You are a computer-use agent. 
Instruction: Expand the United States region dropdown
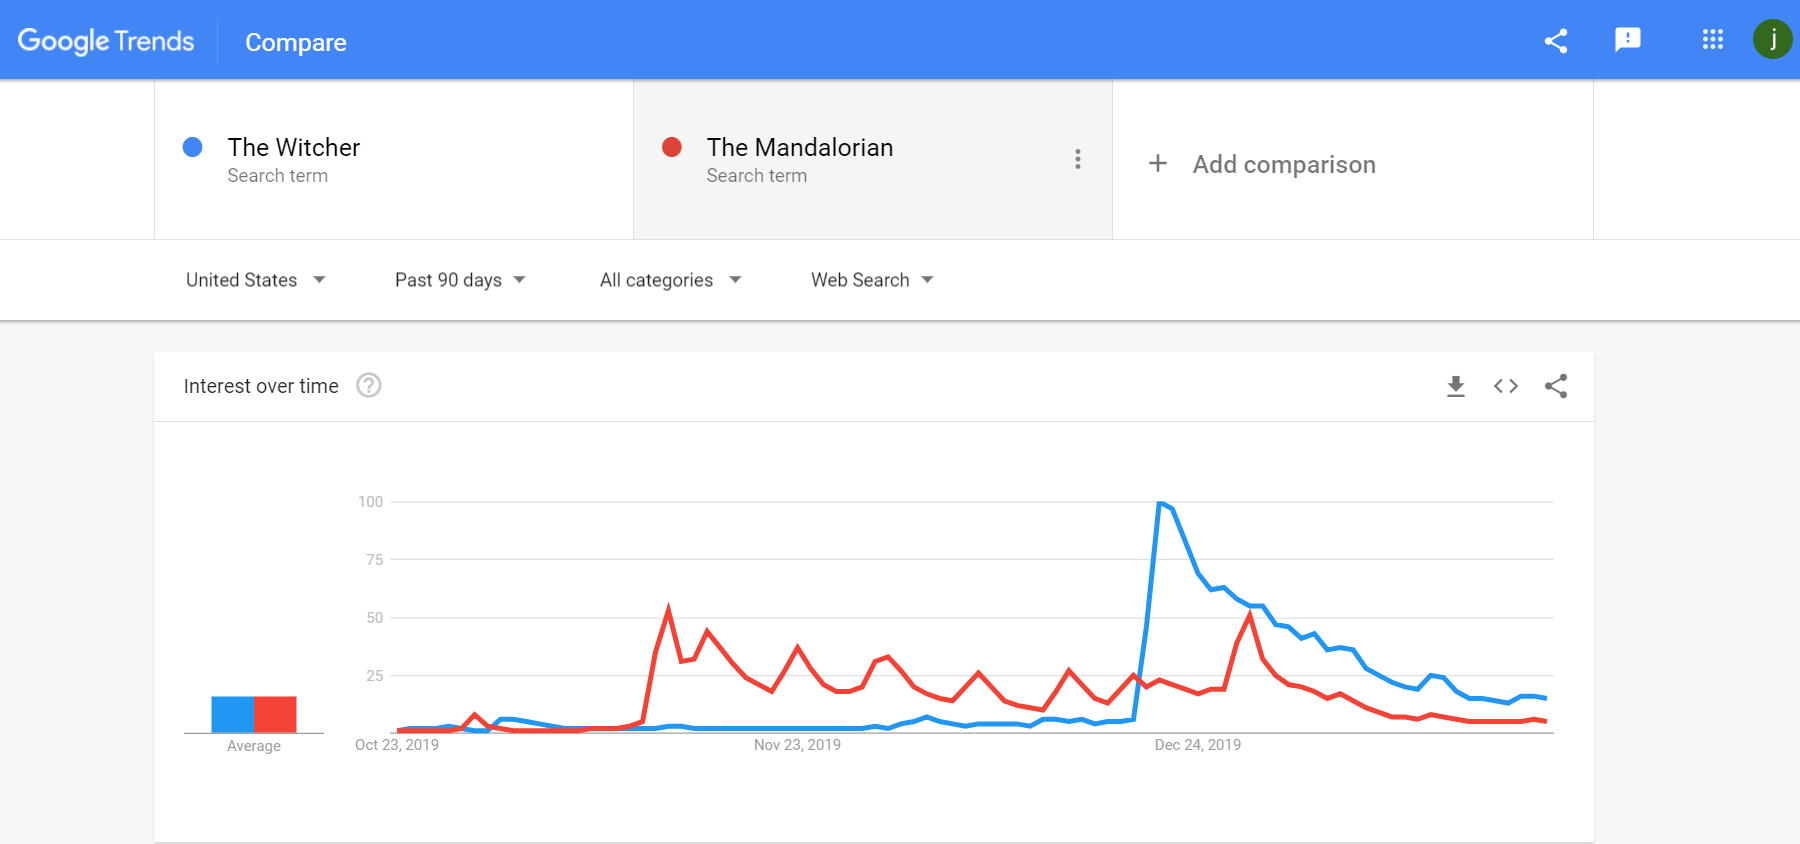click(x=256, y=280)
